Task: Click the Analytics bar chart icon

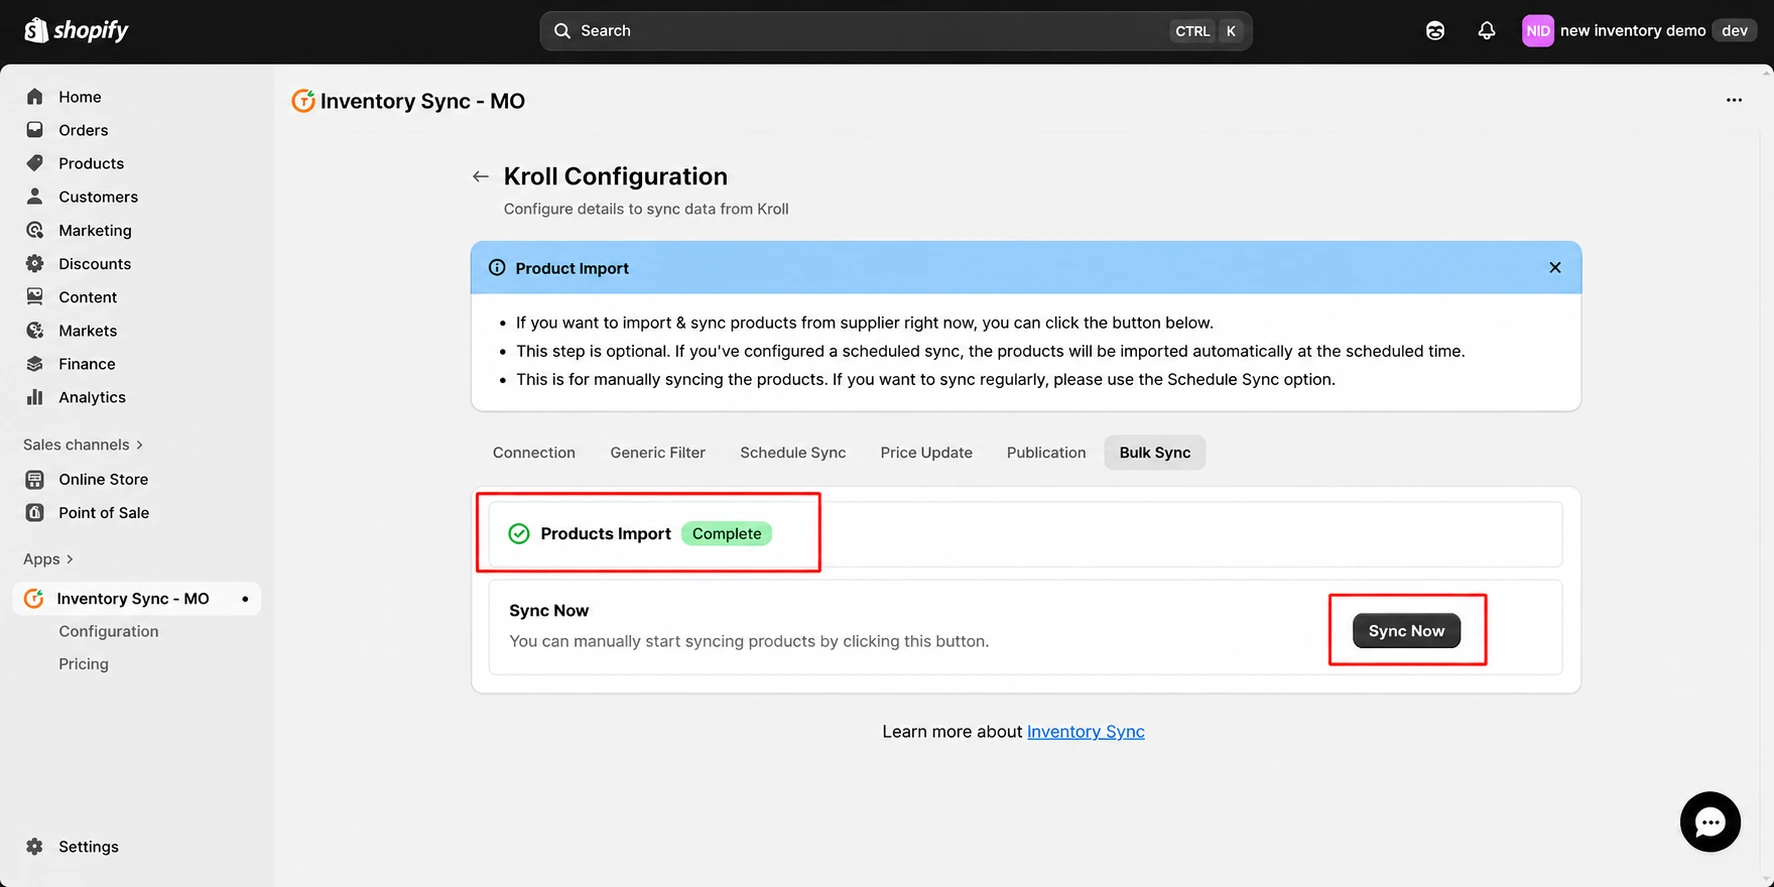Action: (35, 397)
